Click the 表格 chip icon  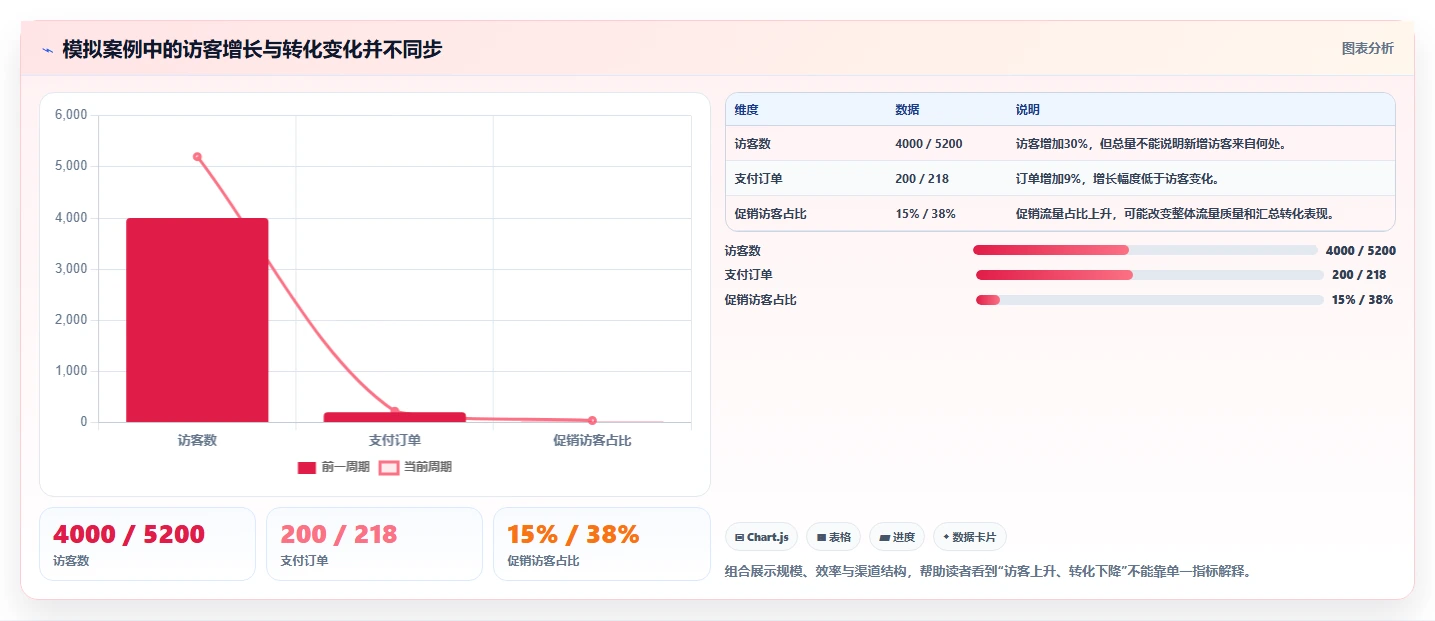[x=821, y=537]
